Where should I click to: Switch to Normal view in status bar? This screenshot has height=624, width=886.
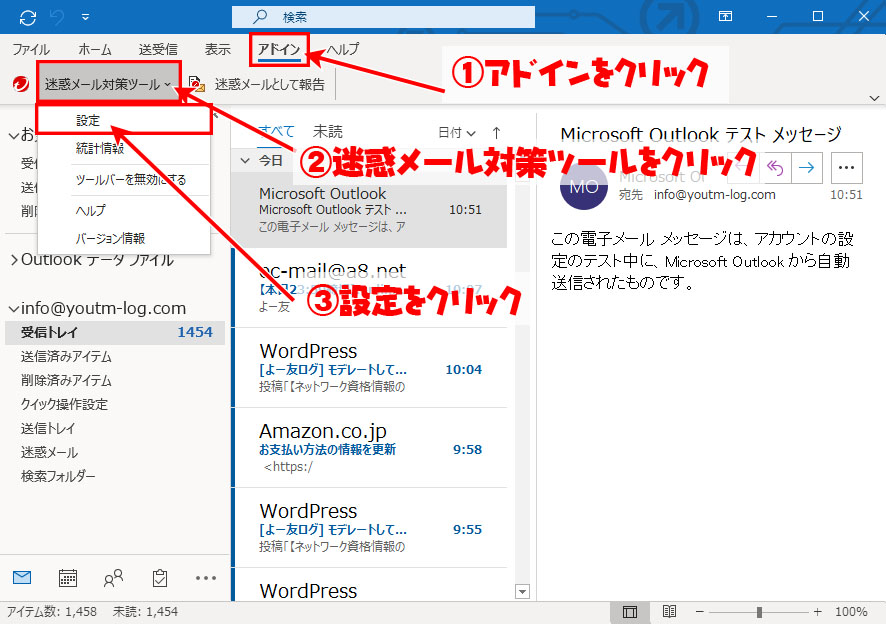tap(629, 612)
